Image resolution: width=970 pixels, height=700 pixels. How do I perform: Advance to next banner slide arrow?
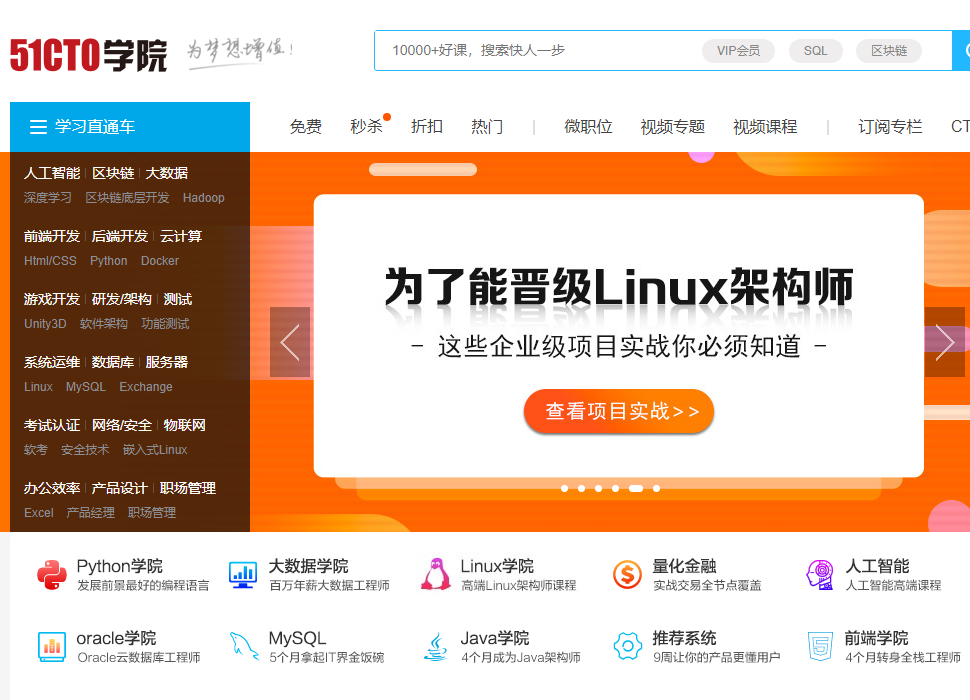[x=945, y=342]
